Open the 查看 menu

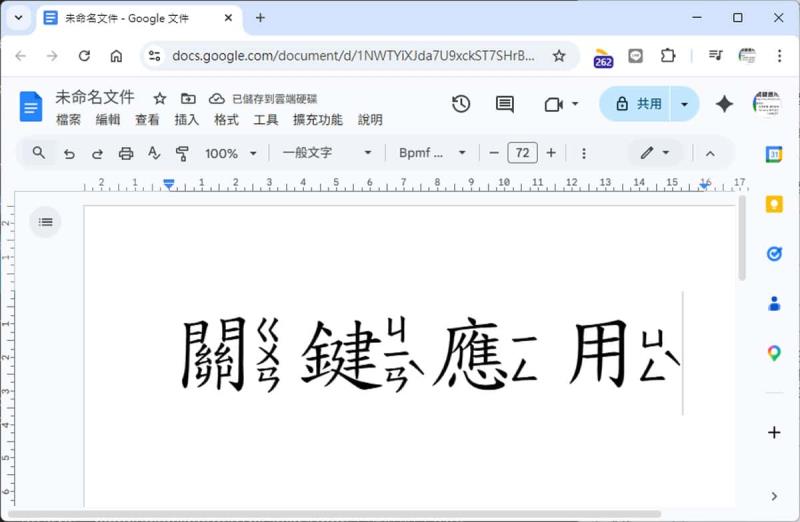click(x=147, y=120)
